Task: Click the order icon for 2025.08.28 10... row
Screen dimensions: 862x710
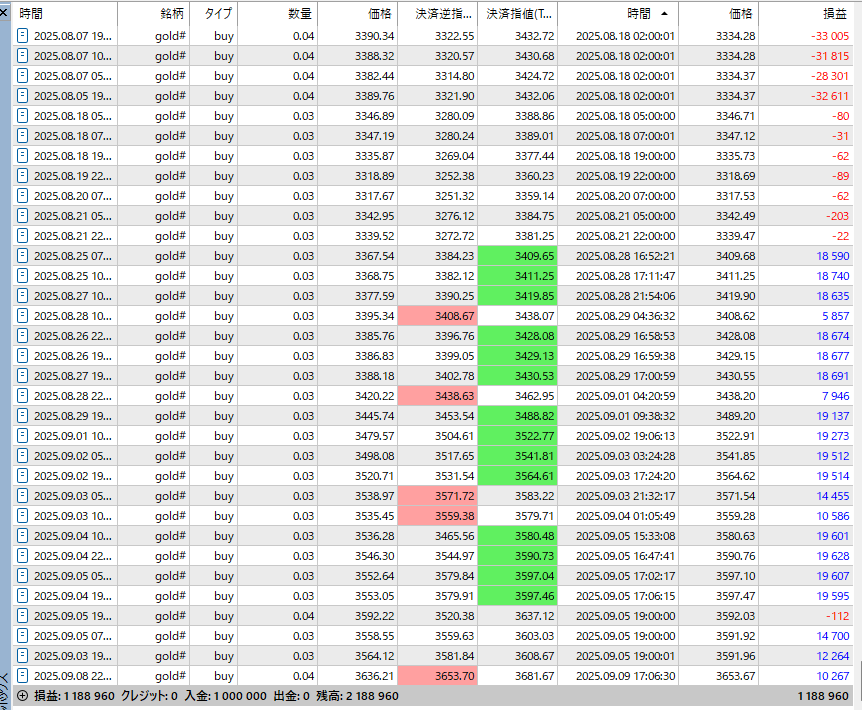Action: (x=23, y=315)
